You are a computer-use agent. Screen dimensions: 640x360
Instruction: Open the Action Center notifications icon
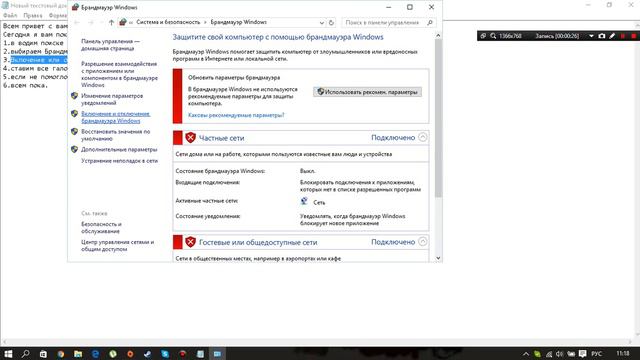click(583, 353)
